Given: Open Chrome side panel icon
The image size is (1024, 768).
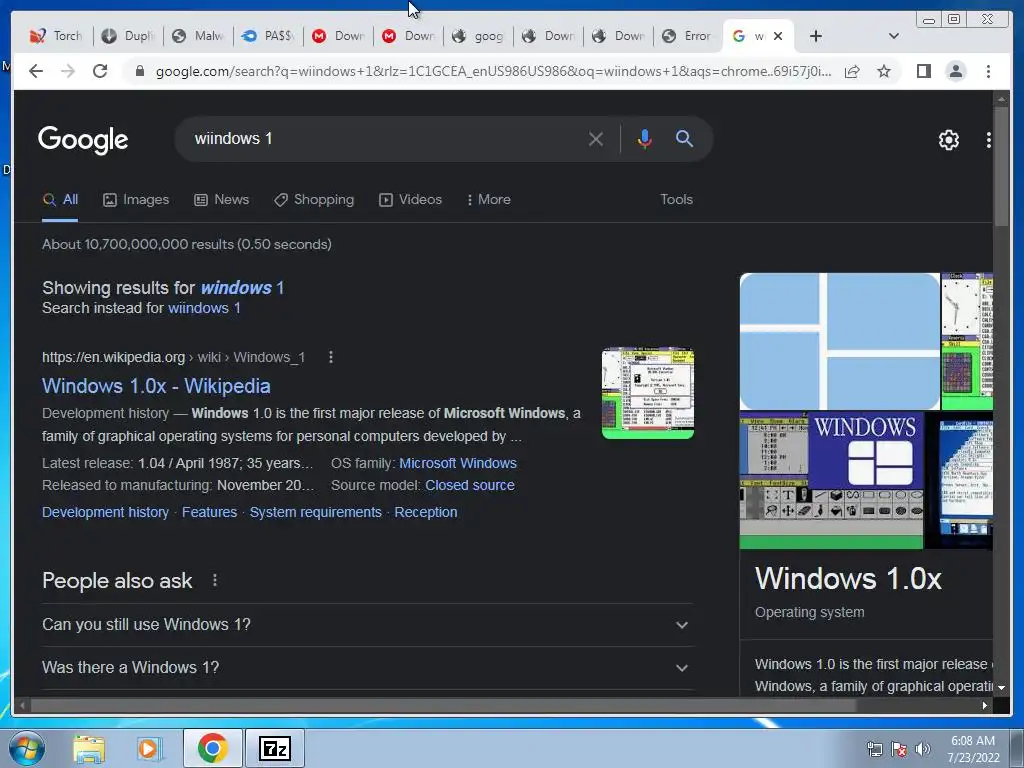Looking at the screenshot, I should click(x=923, y=71).
